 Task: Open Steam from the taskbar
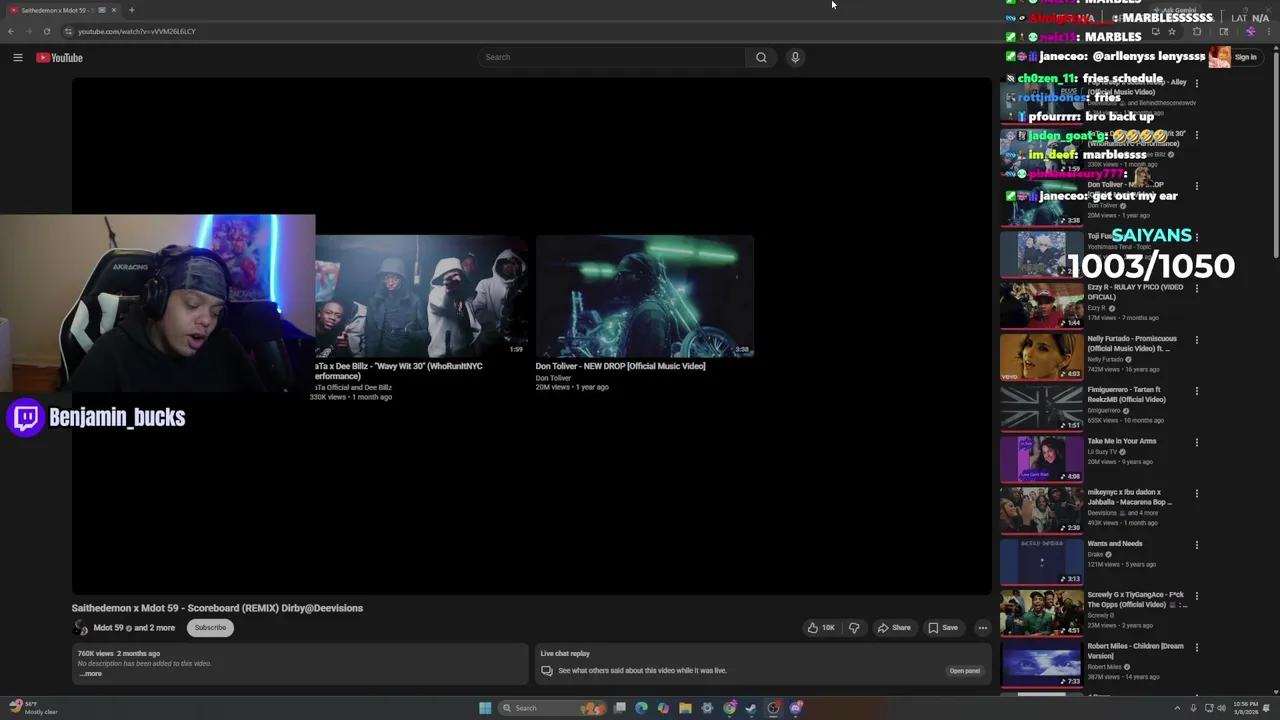coord(751,708)
